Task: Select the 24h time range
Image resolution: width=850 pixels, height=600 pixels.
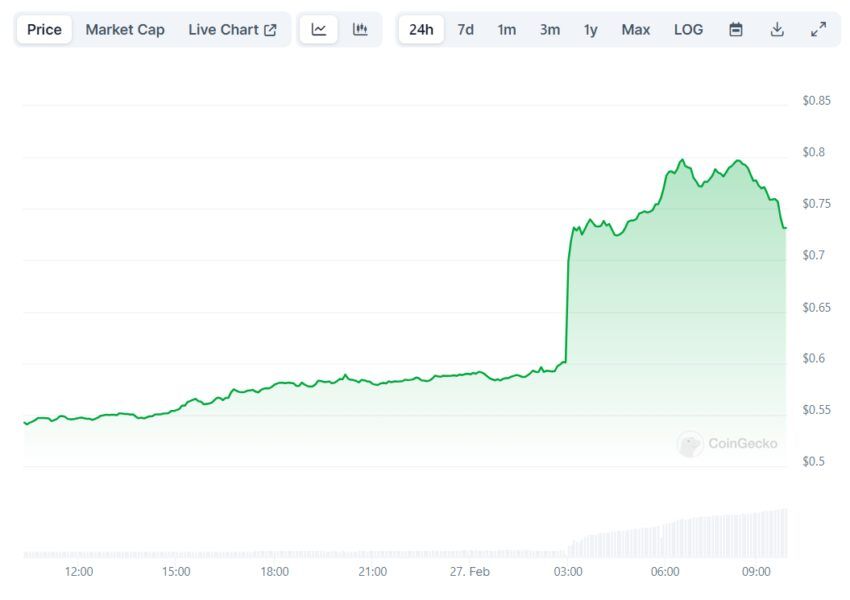Action: pos(421,29)
